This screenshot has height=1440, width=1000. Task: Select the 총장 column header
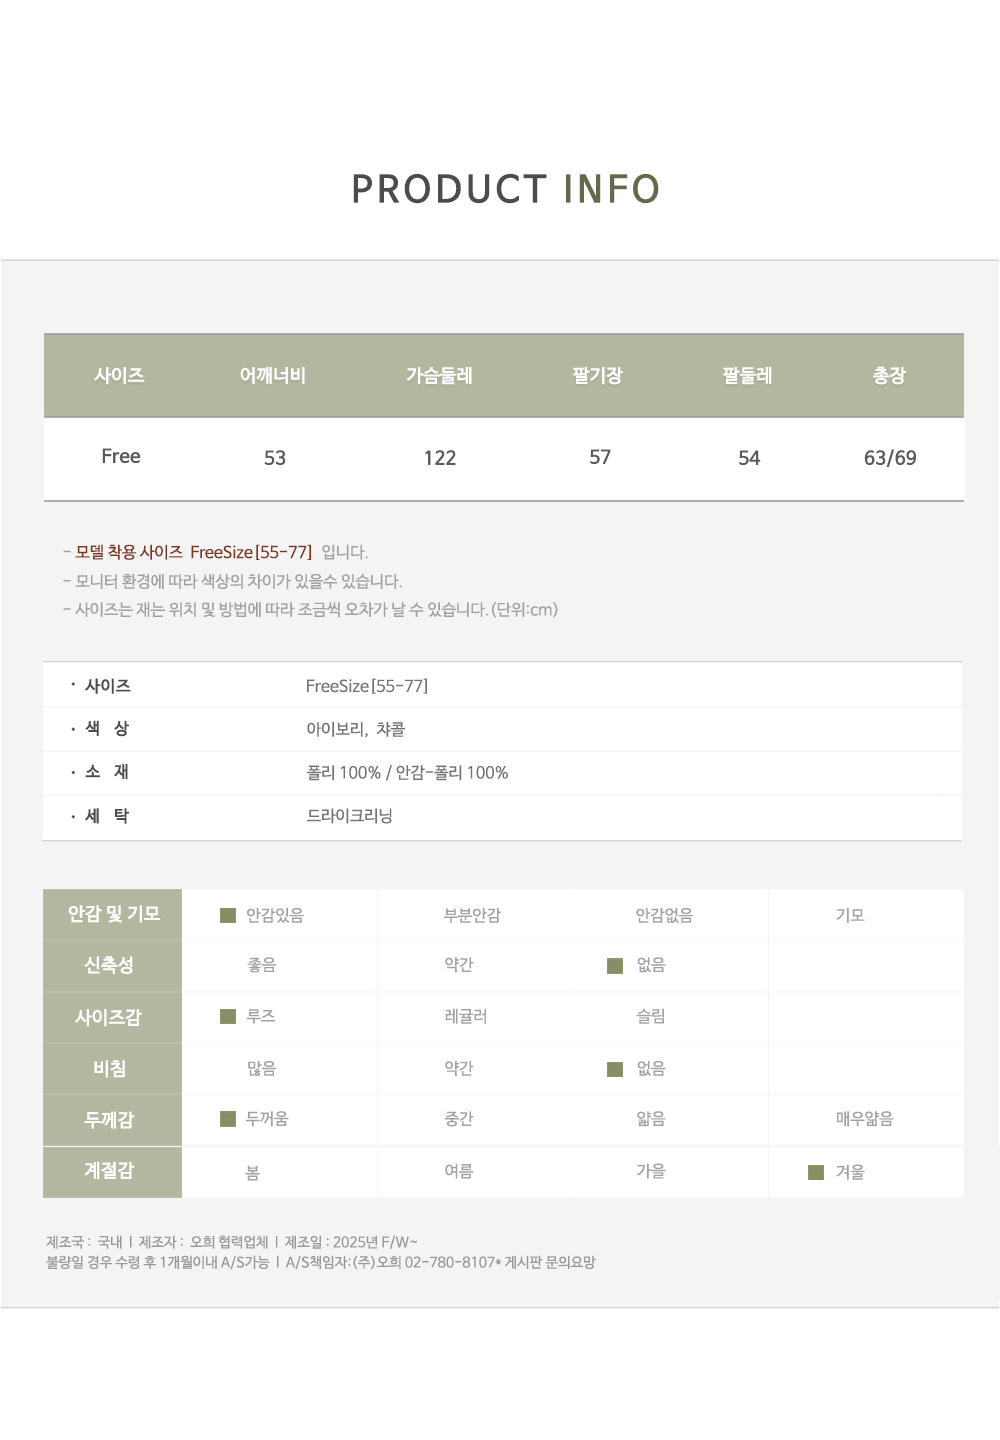point(889,376)
